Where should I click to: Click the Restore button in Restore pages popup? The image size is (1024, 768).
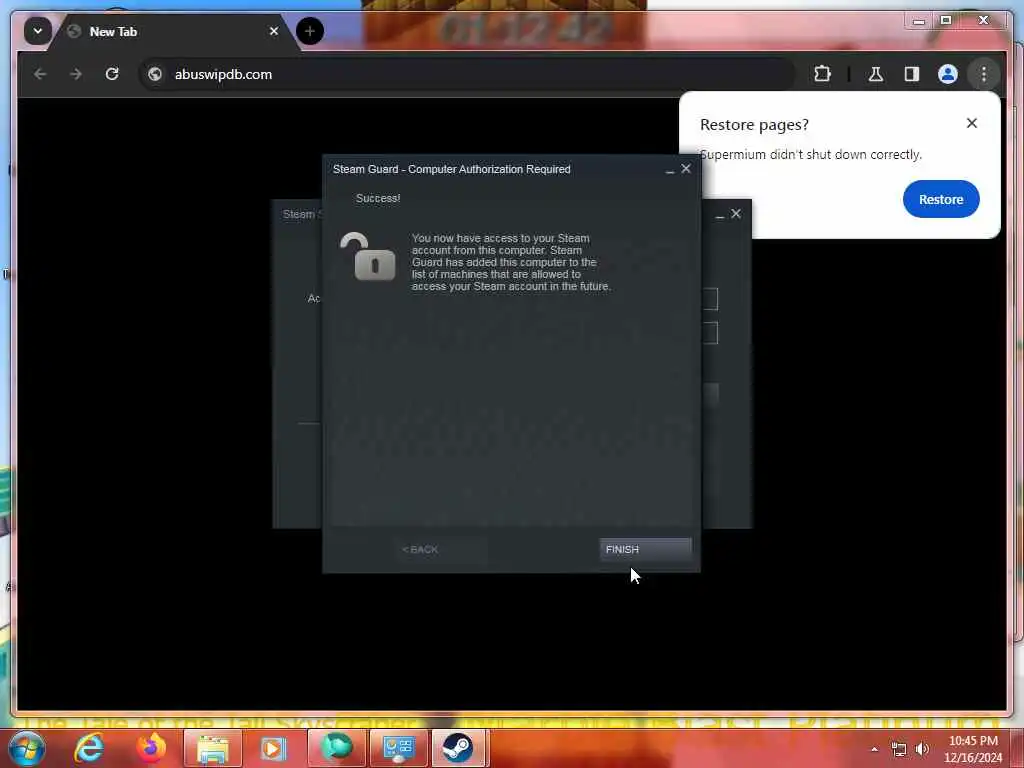coord(940,199)
